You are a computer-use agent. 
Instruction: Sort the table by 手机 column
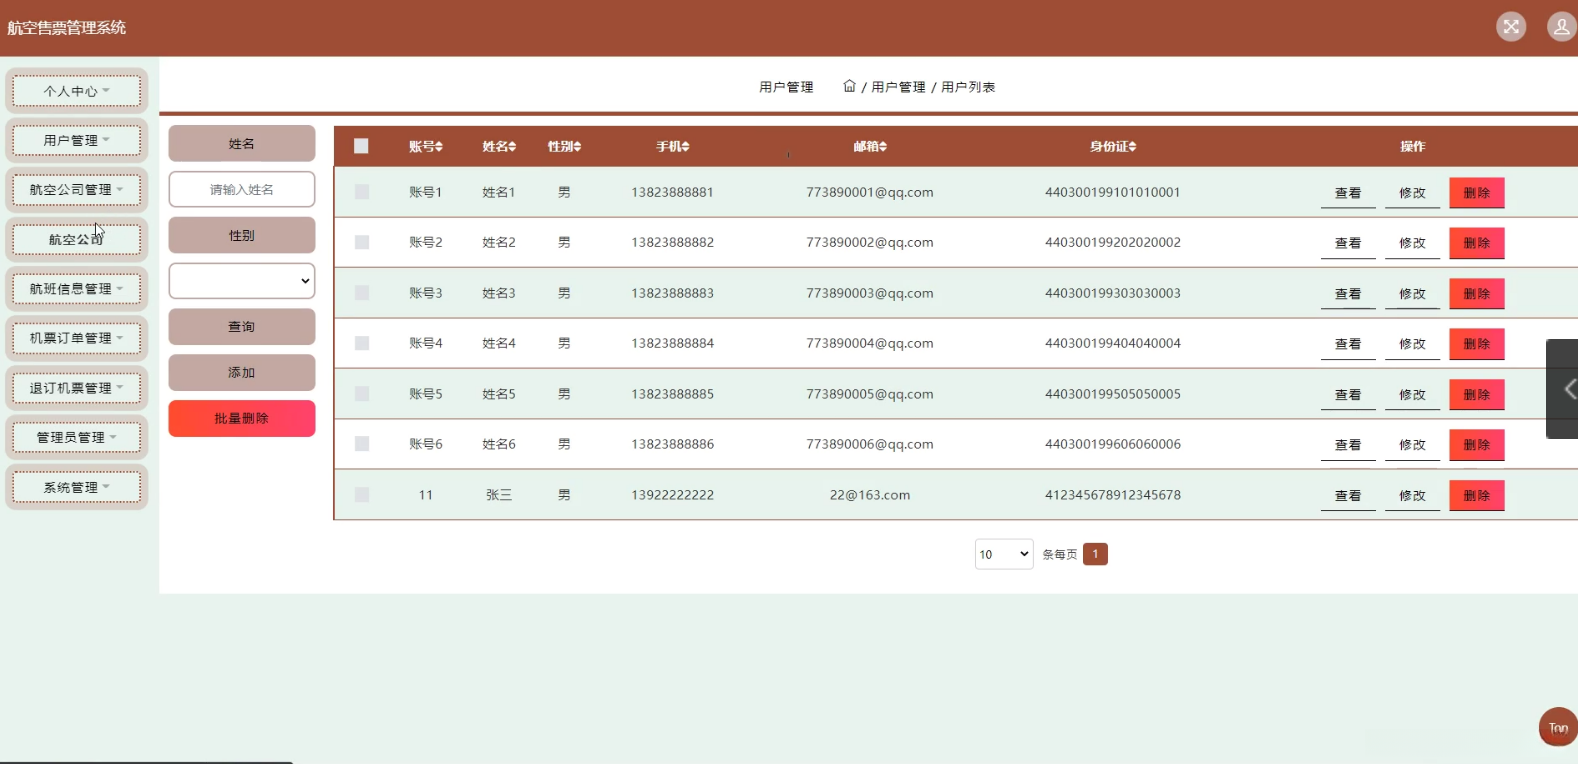coord(673,147)
